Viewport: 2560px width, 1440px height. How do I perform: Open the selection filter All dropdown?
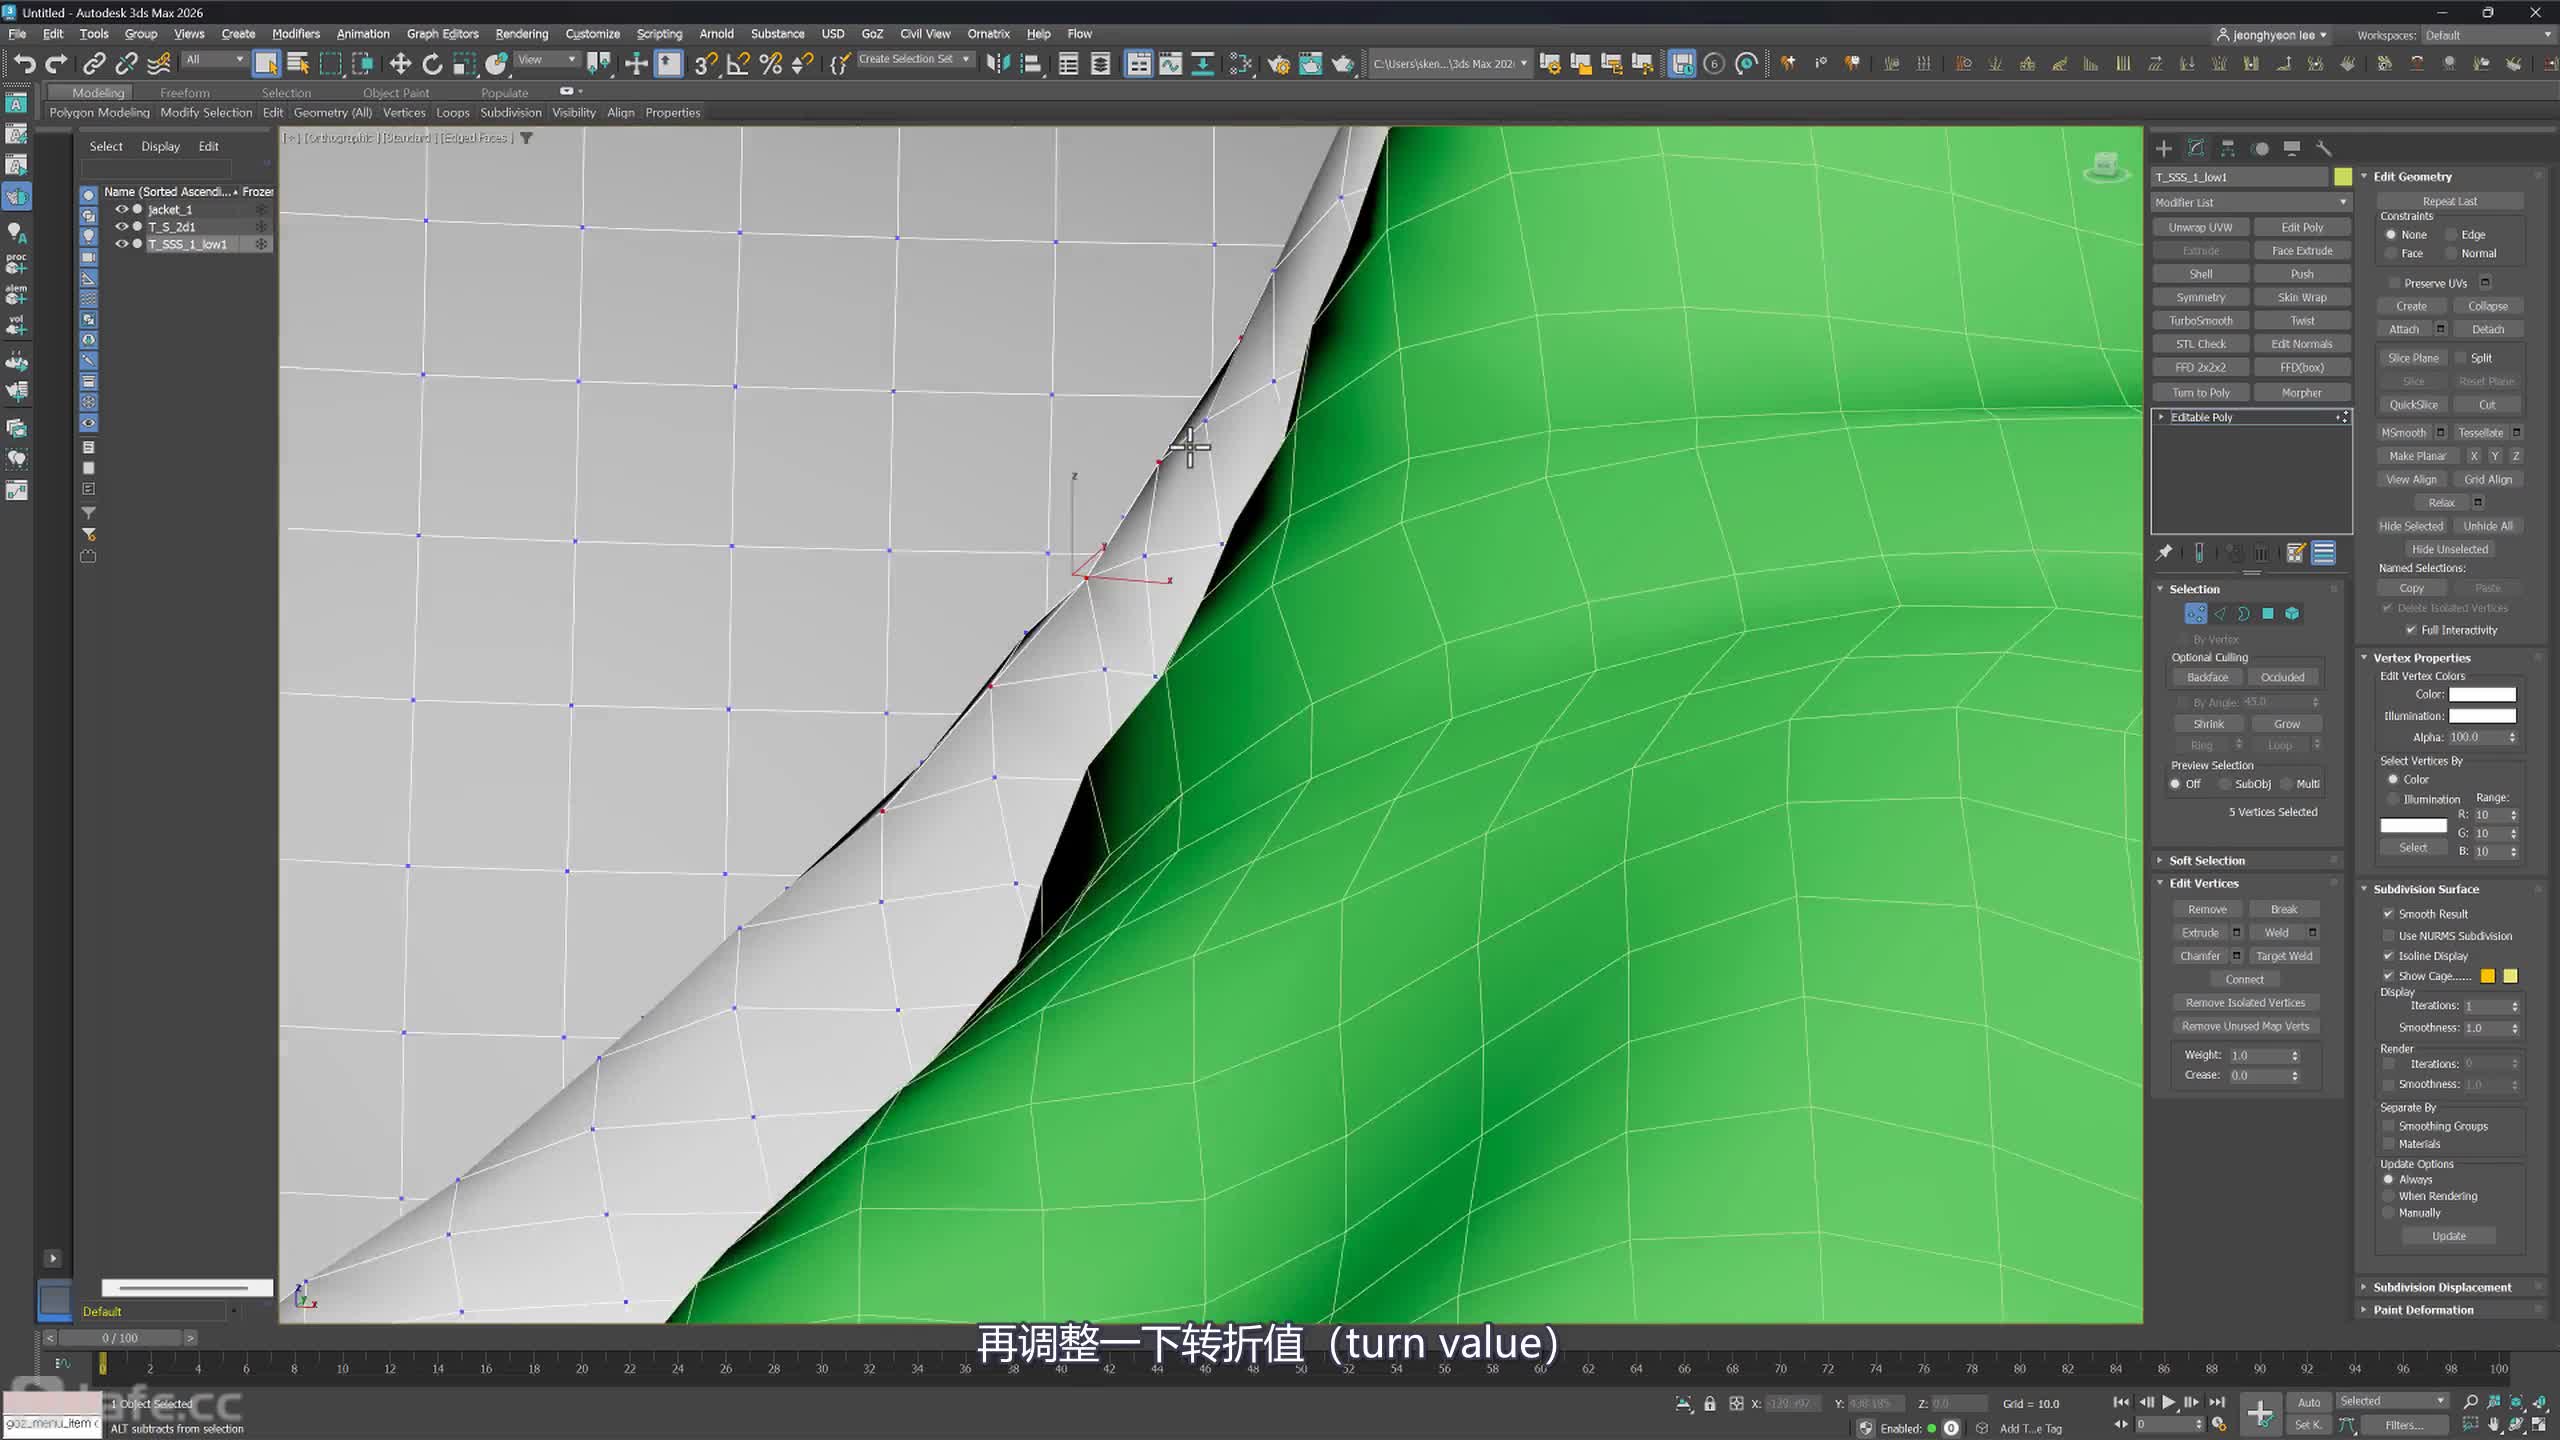pyautogui.click(x=214, y=60)
